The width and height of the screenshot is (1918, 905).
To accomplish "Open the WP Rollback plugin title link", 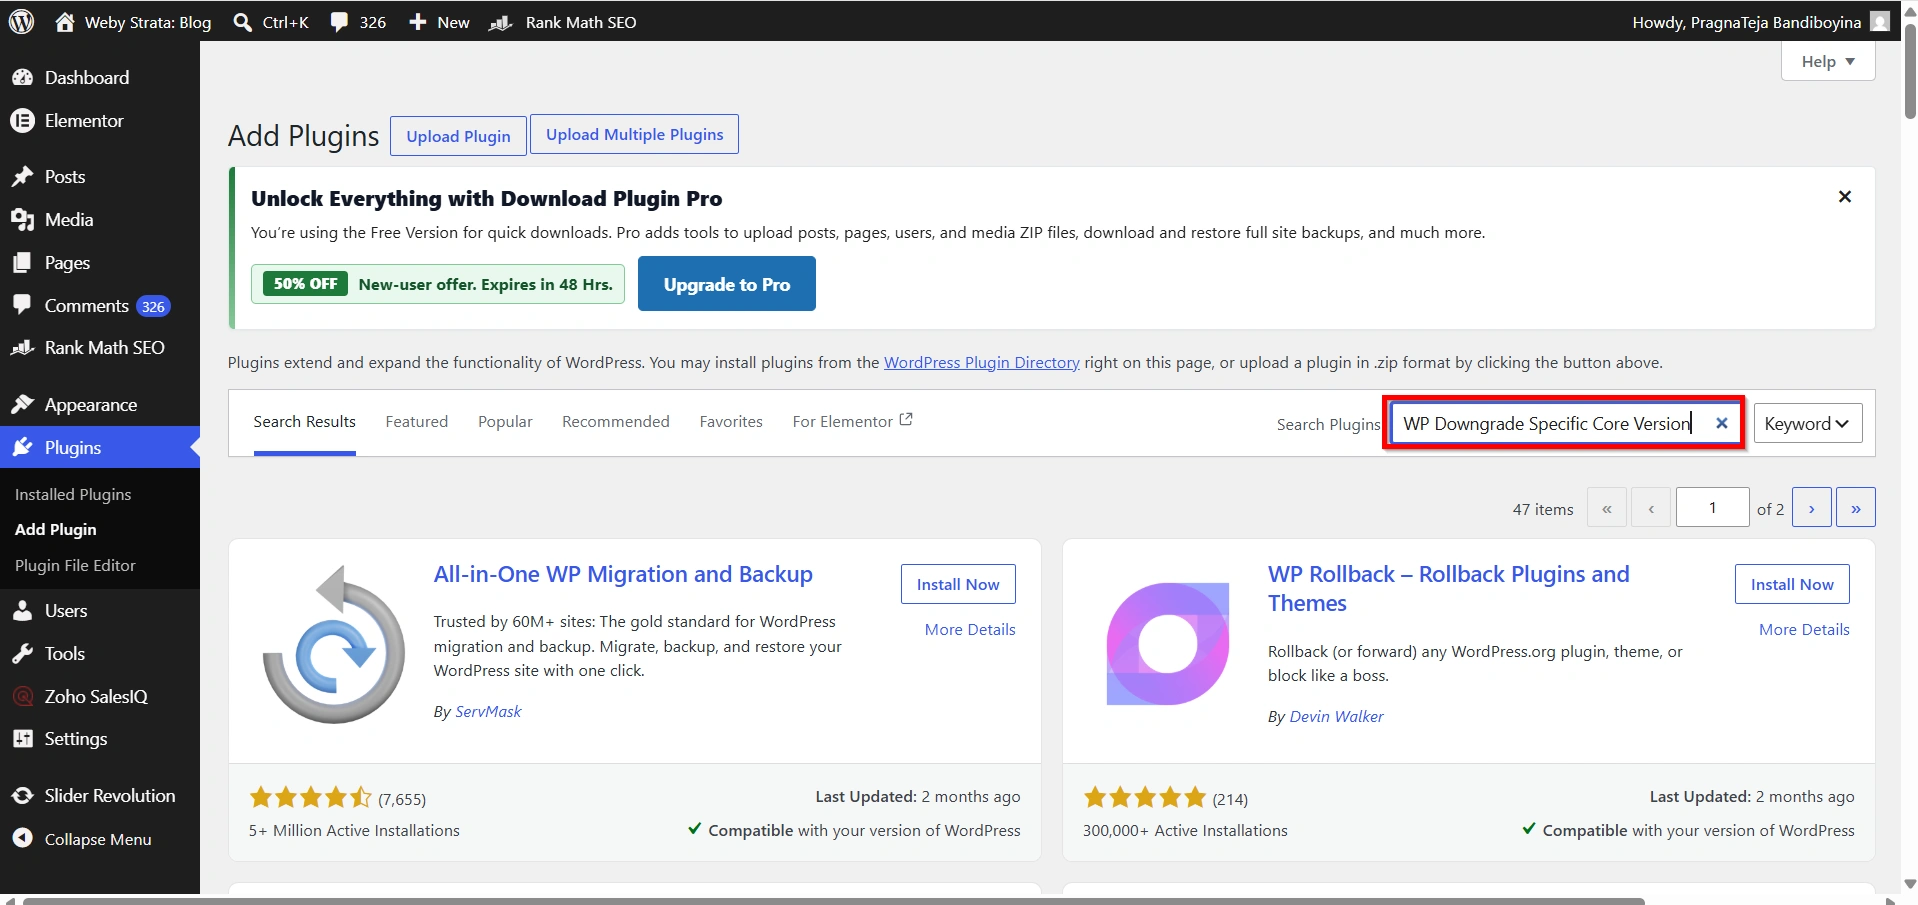I will (1449, 589).
